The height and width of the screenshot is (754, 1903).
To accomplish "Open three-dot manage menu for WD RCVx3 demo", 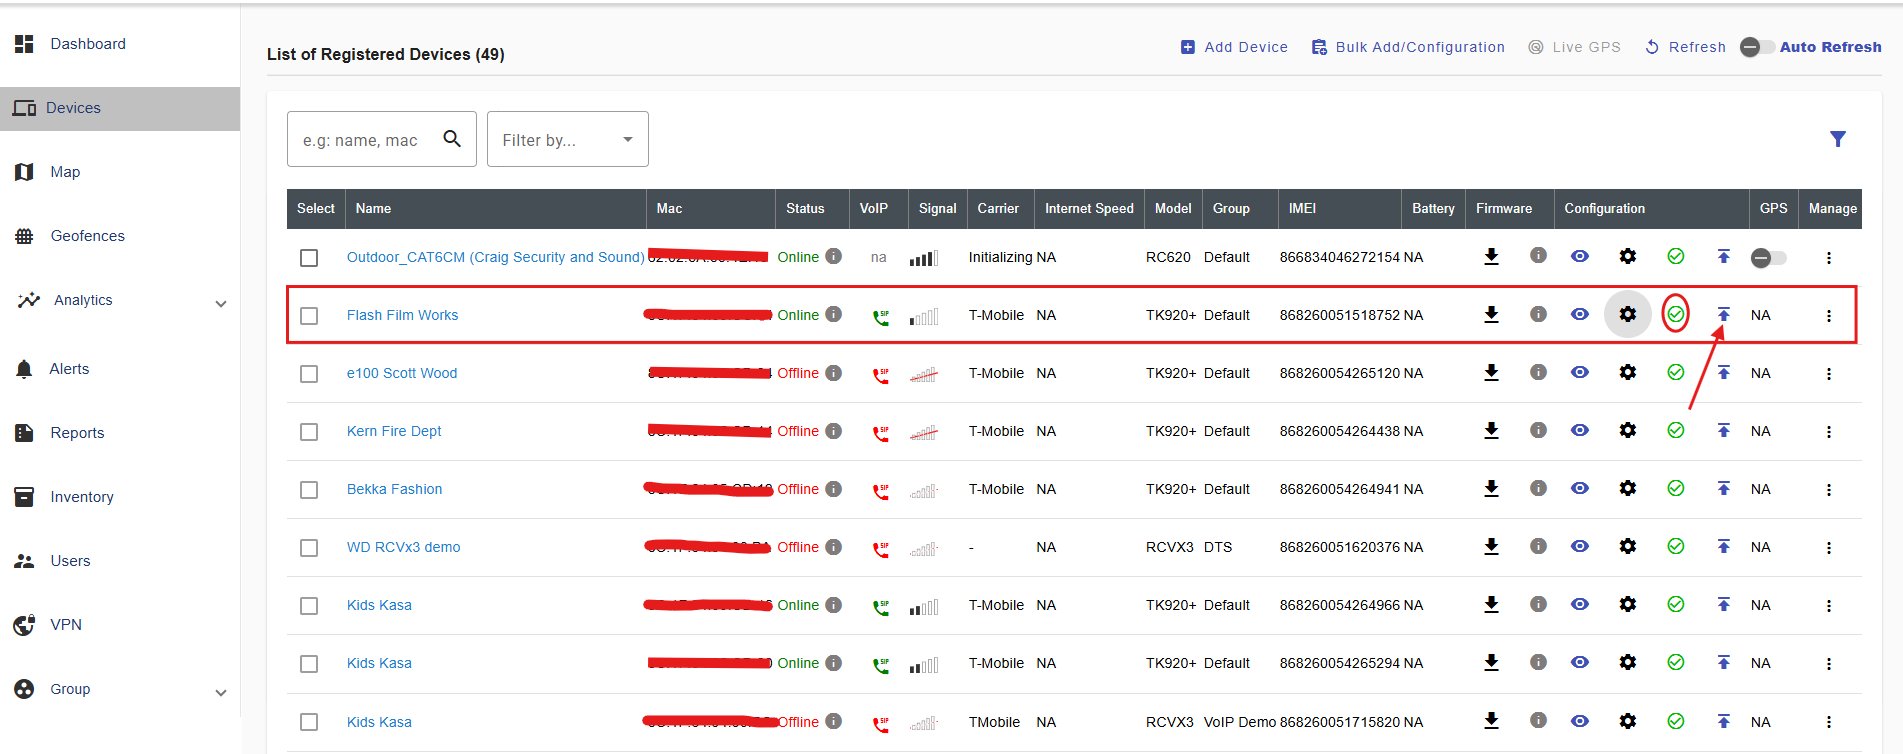I will click(1828, 548).
